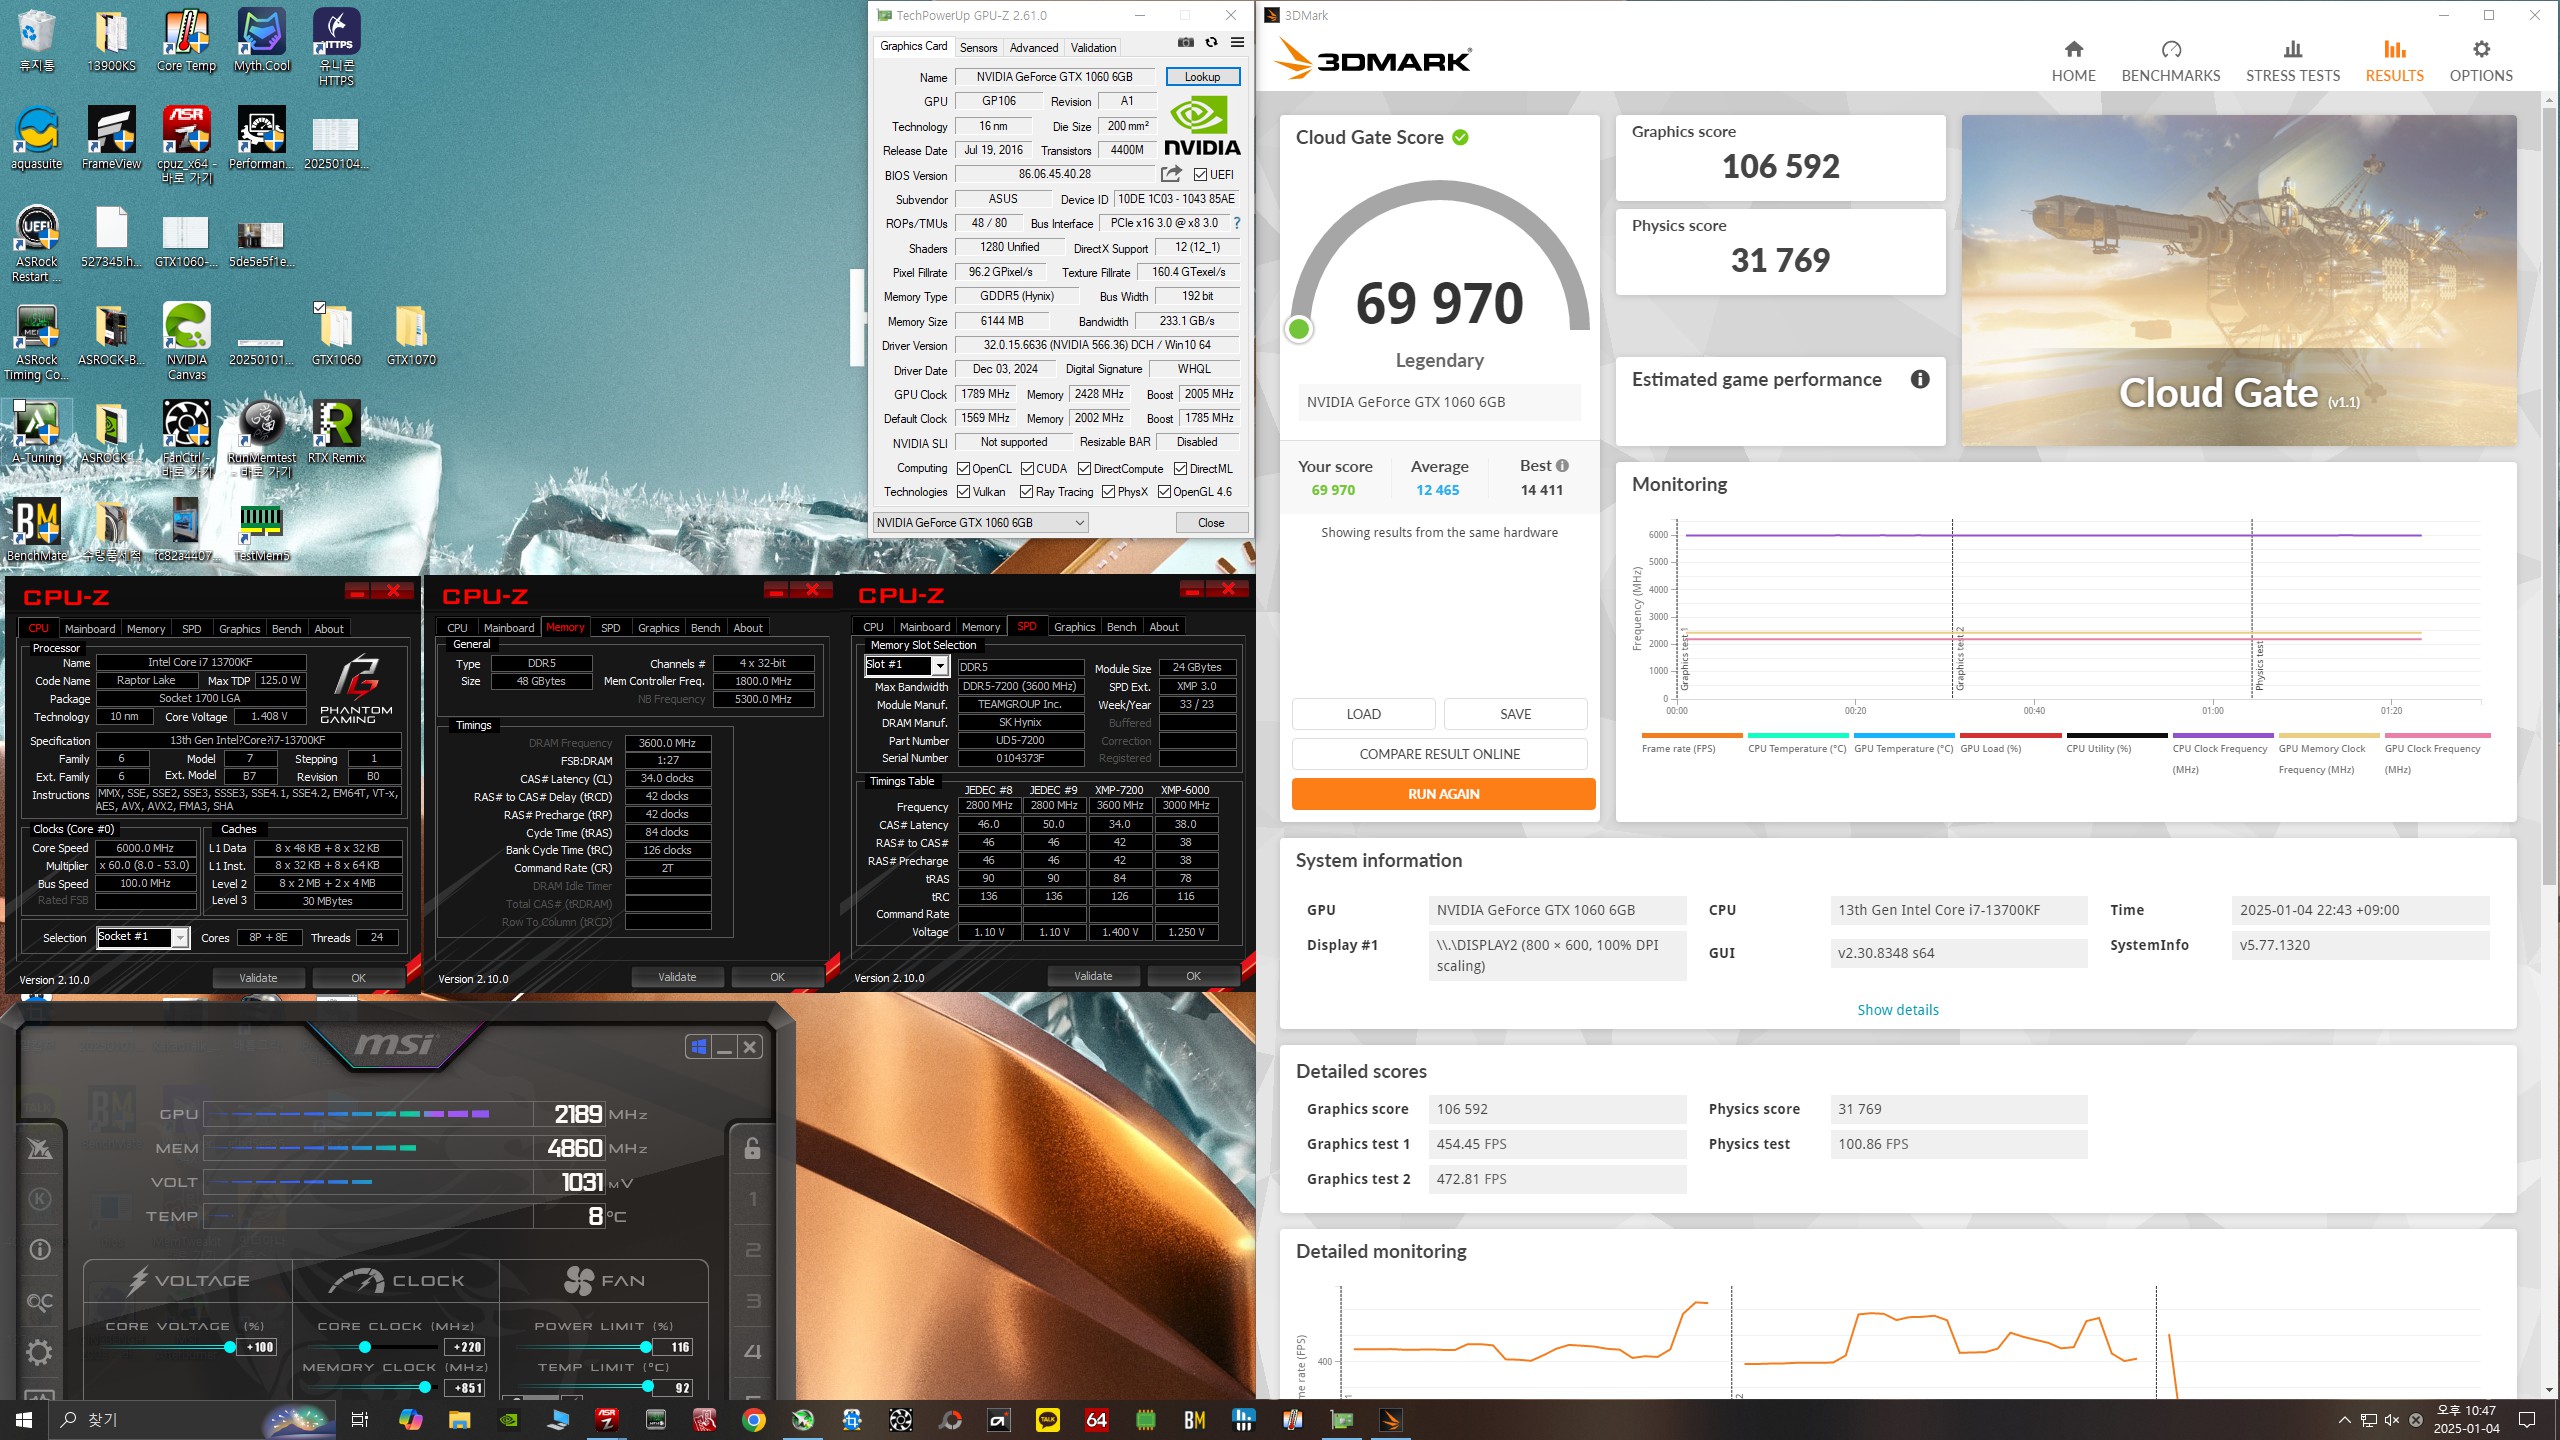Open NVIDIA Canvas desktop shortcut
The width and height of the screenshot is (2560, 1440).
(x=187, y=342)
